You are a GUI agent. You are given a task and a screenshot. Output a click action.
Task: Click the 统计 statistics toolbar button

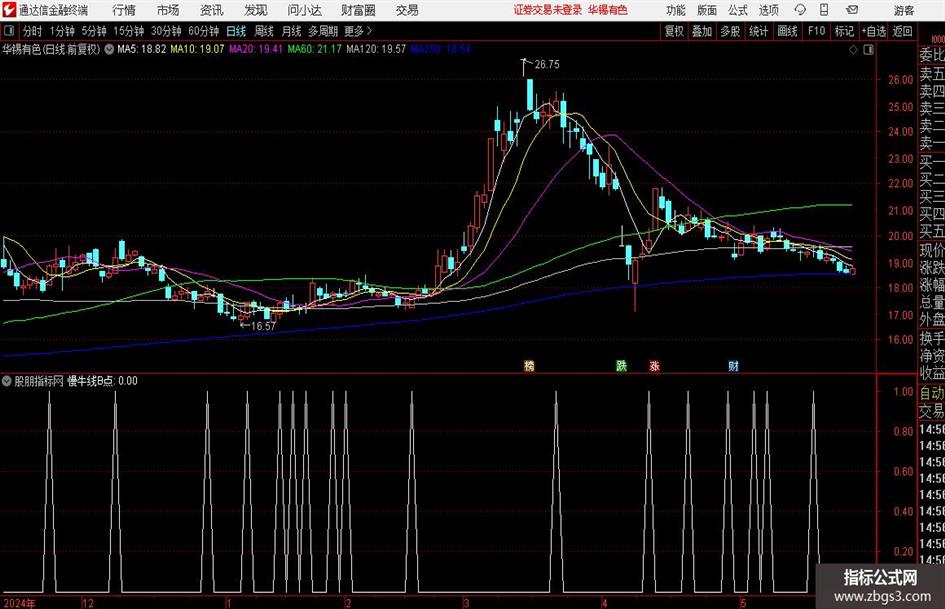coord(758,31)
